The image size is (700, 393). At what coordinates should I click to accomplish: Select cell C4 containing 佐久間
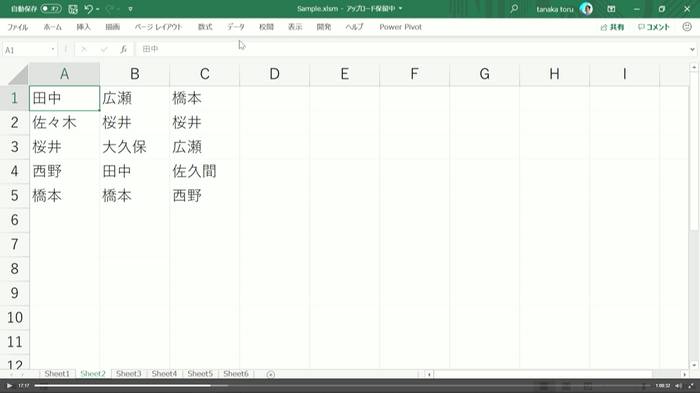tap(204, 171)
